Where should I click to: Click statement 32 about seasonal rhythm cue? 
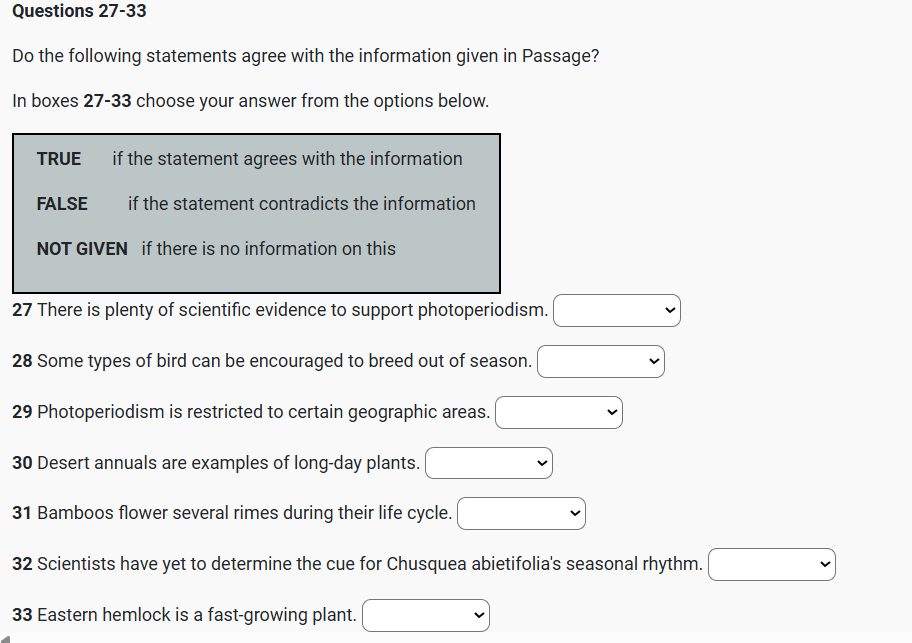click(x=357, y=564)
